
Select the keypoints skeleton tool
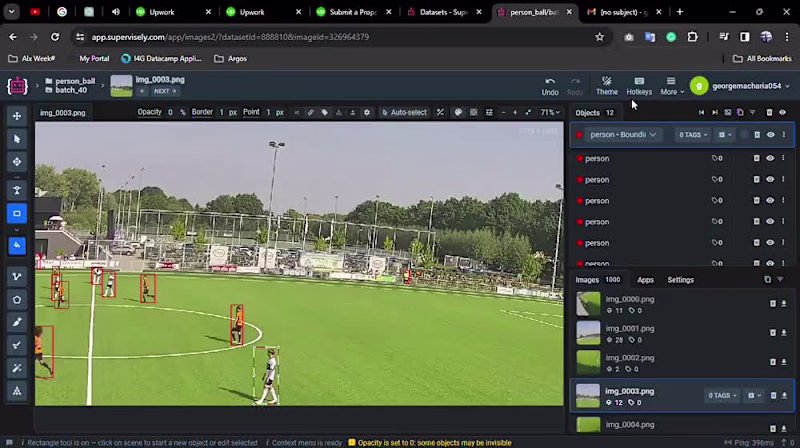tap(17, 190)
